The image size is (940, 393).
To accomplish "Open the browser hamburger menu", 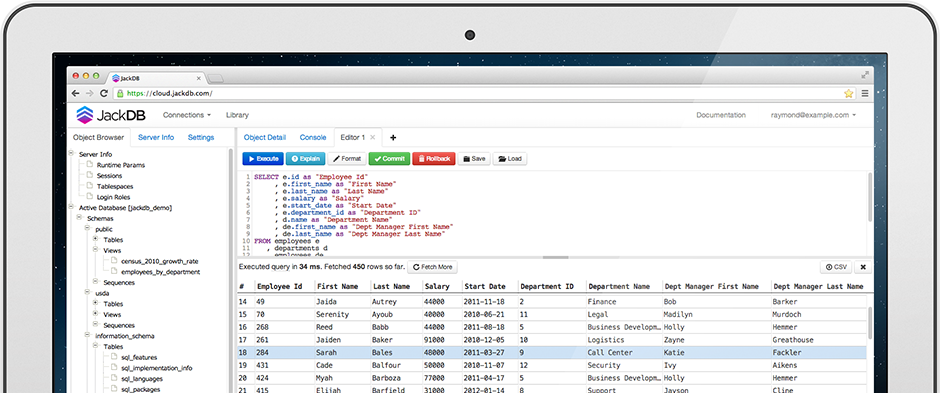I will pyautogui.click(x=865, y=93).
